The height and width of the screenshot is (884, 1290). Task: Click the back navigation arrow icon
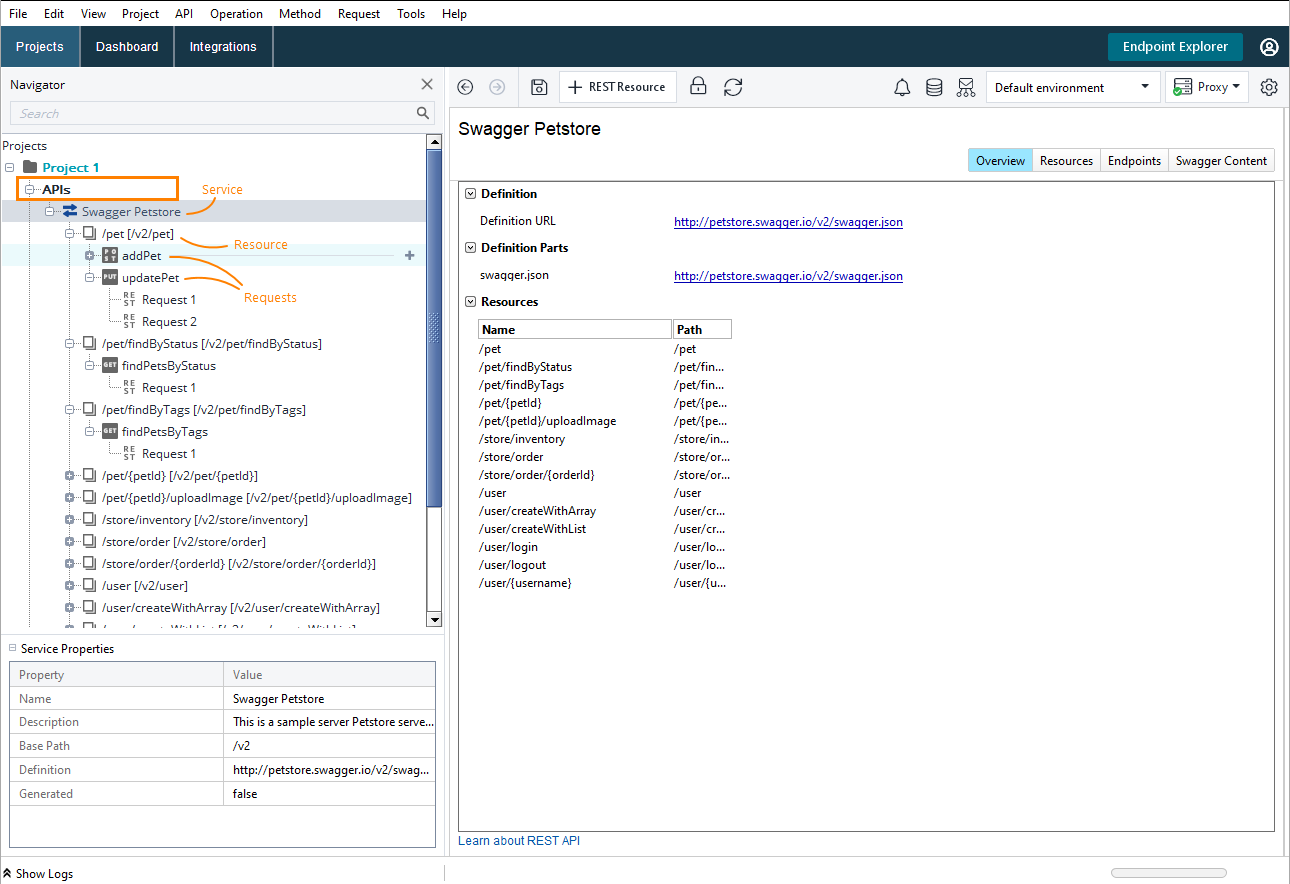[x=465, y=87]
